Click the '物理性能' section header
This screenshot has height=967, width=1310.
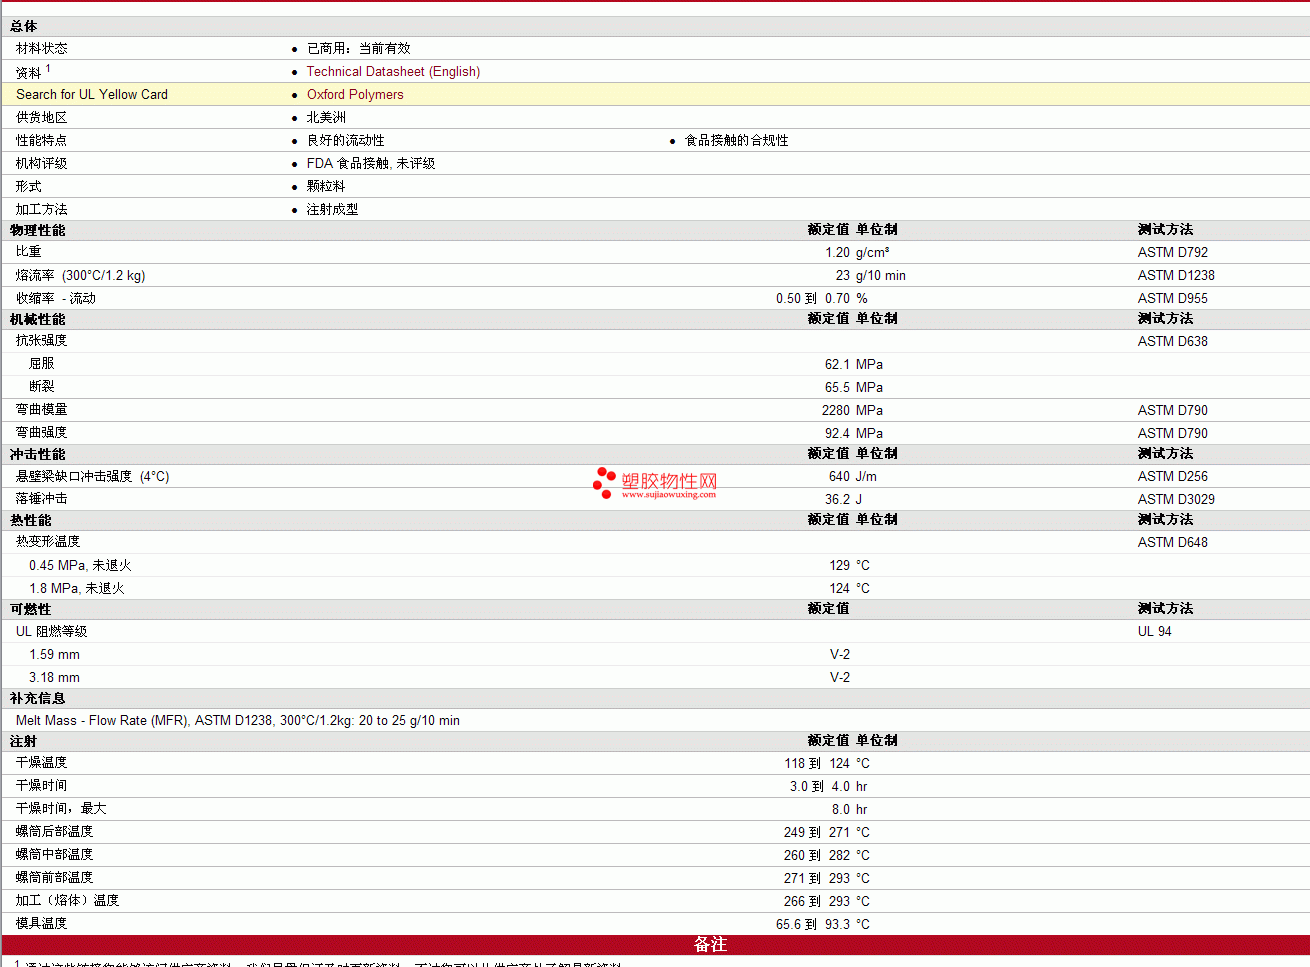38,230
